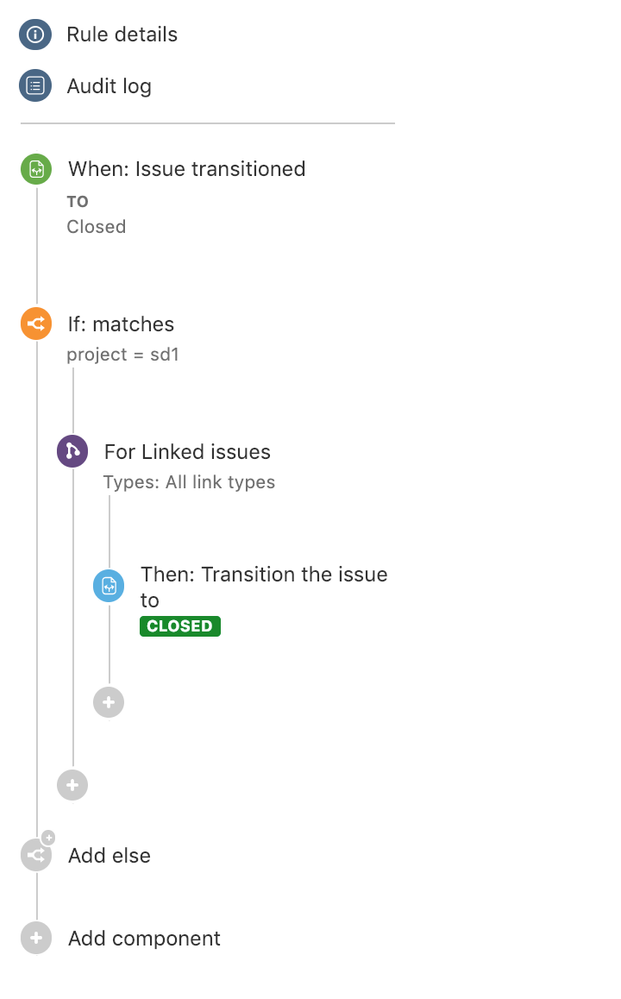Select the purple 'For Linked issues' branch icon
This screenshot has height=999, width=621.
(71, 451)
